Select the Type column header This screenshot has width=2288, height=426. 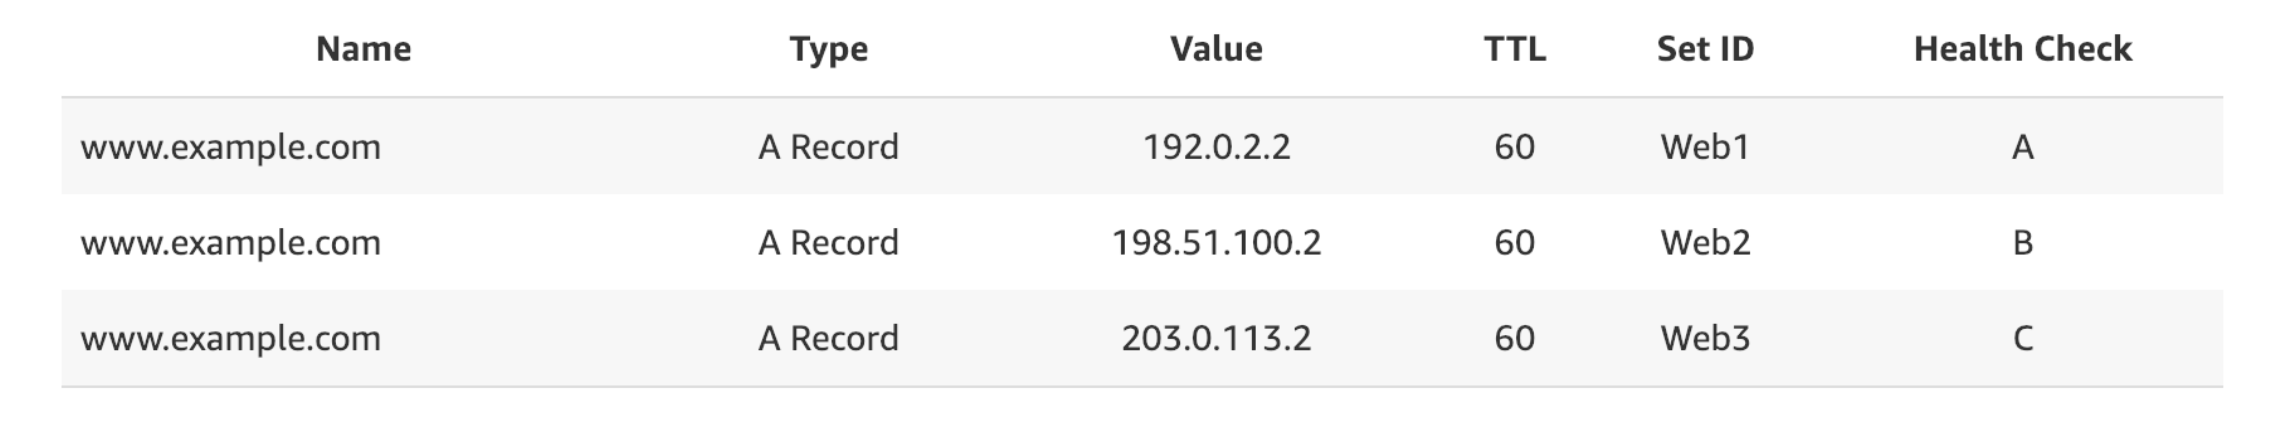pyautogui.click(x=828, y=50)
